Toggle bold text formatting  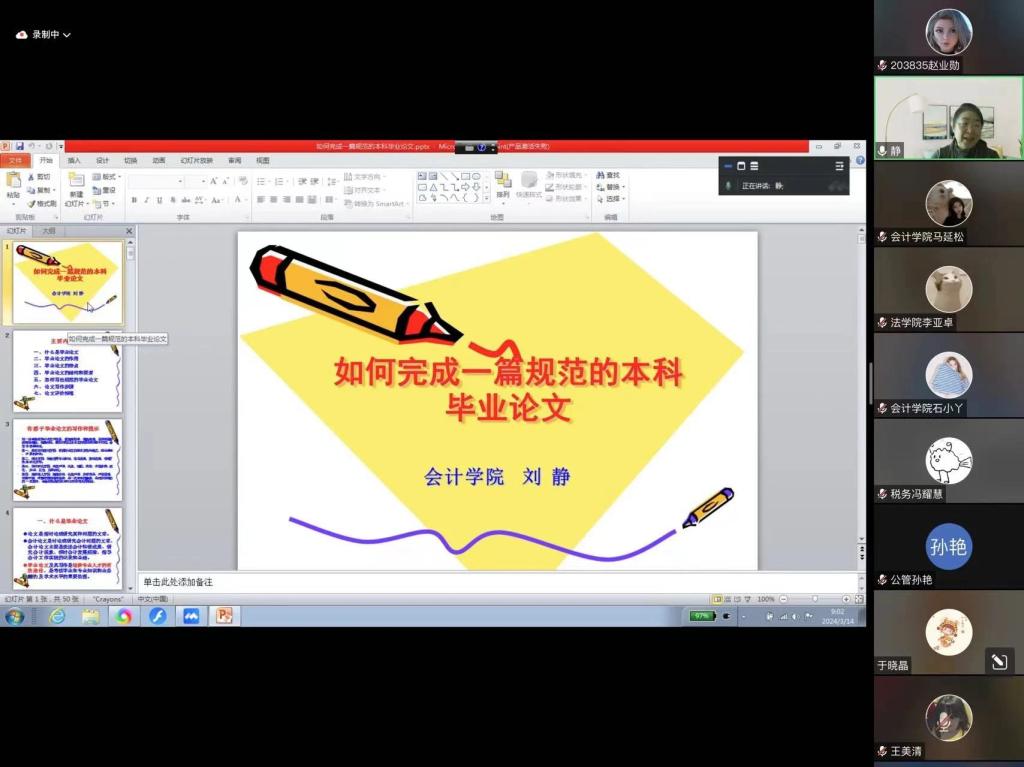(134, 200)
